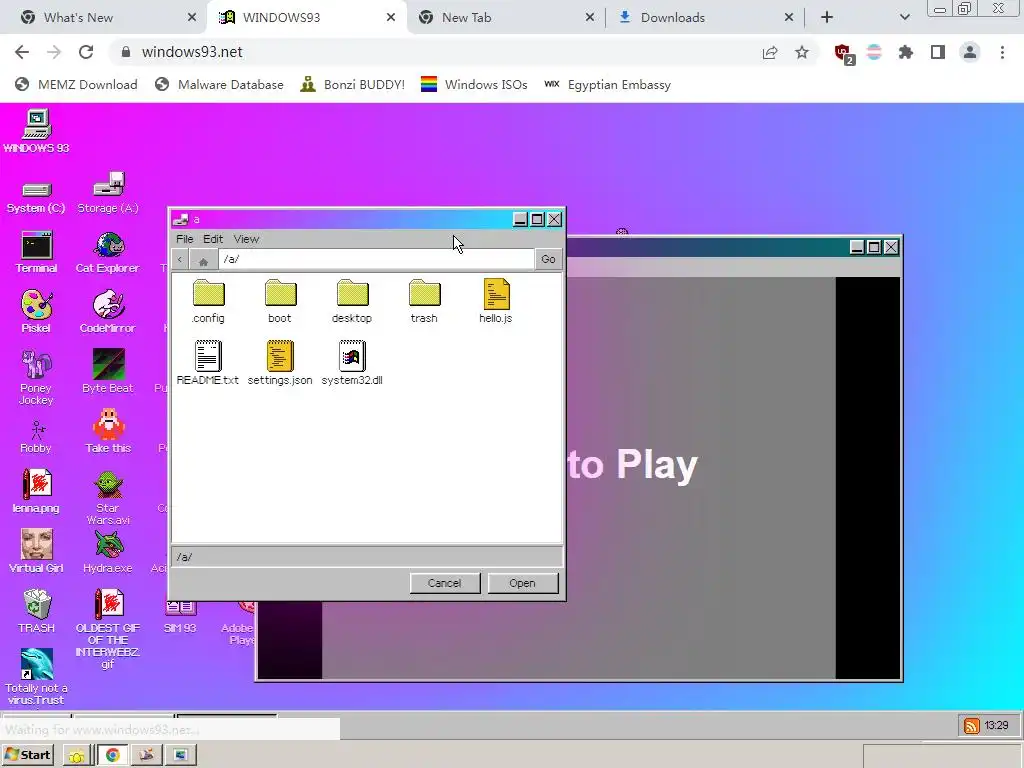
Task: Open a new browser tab with plus
Action: [827, 18]
